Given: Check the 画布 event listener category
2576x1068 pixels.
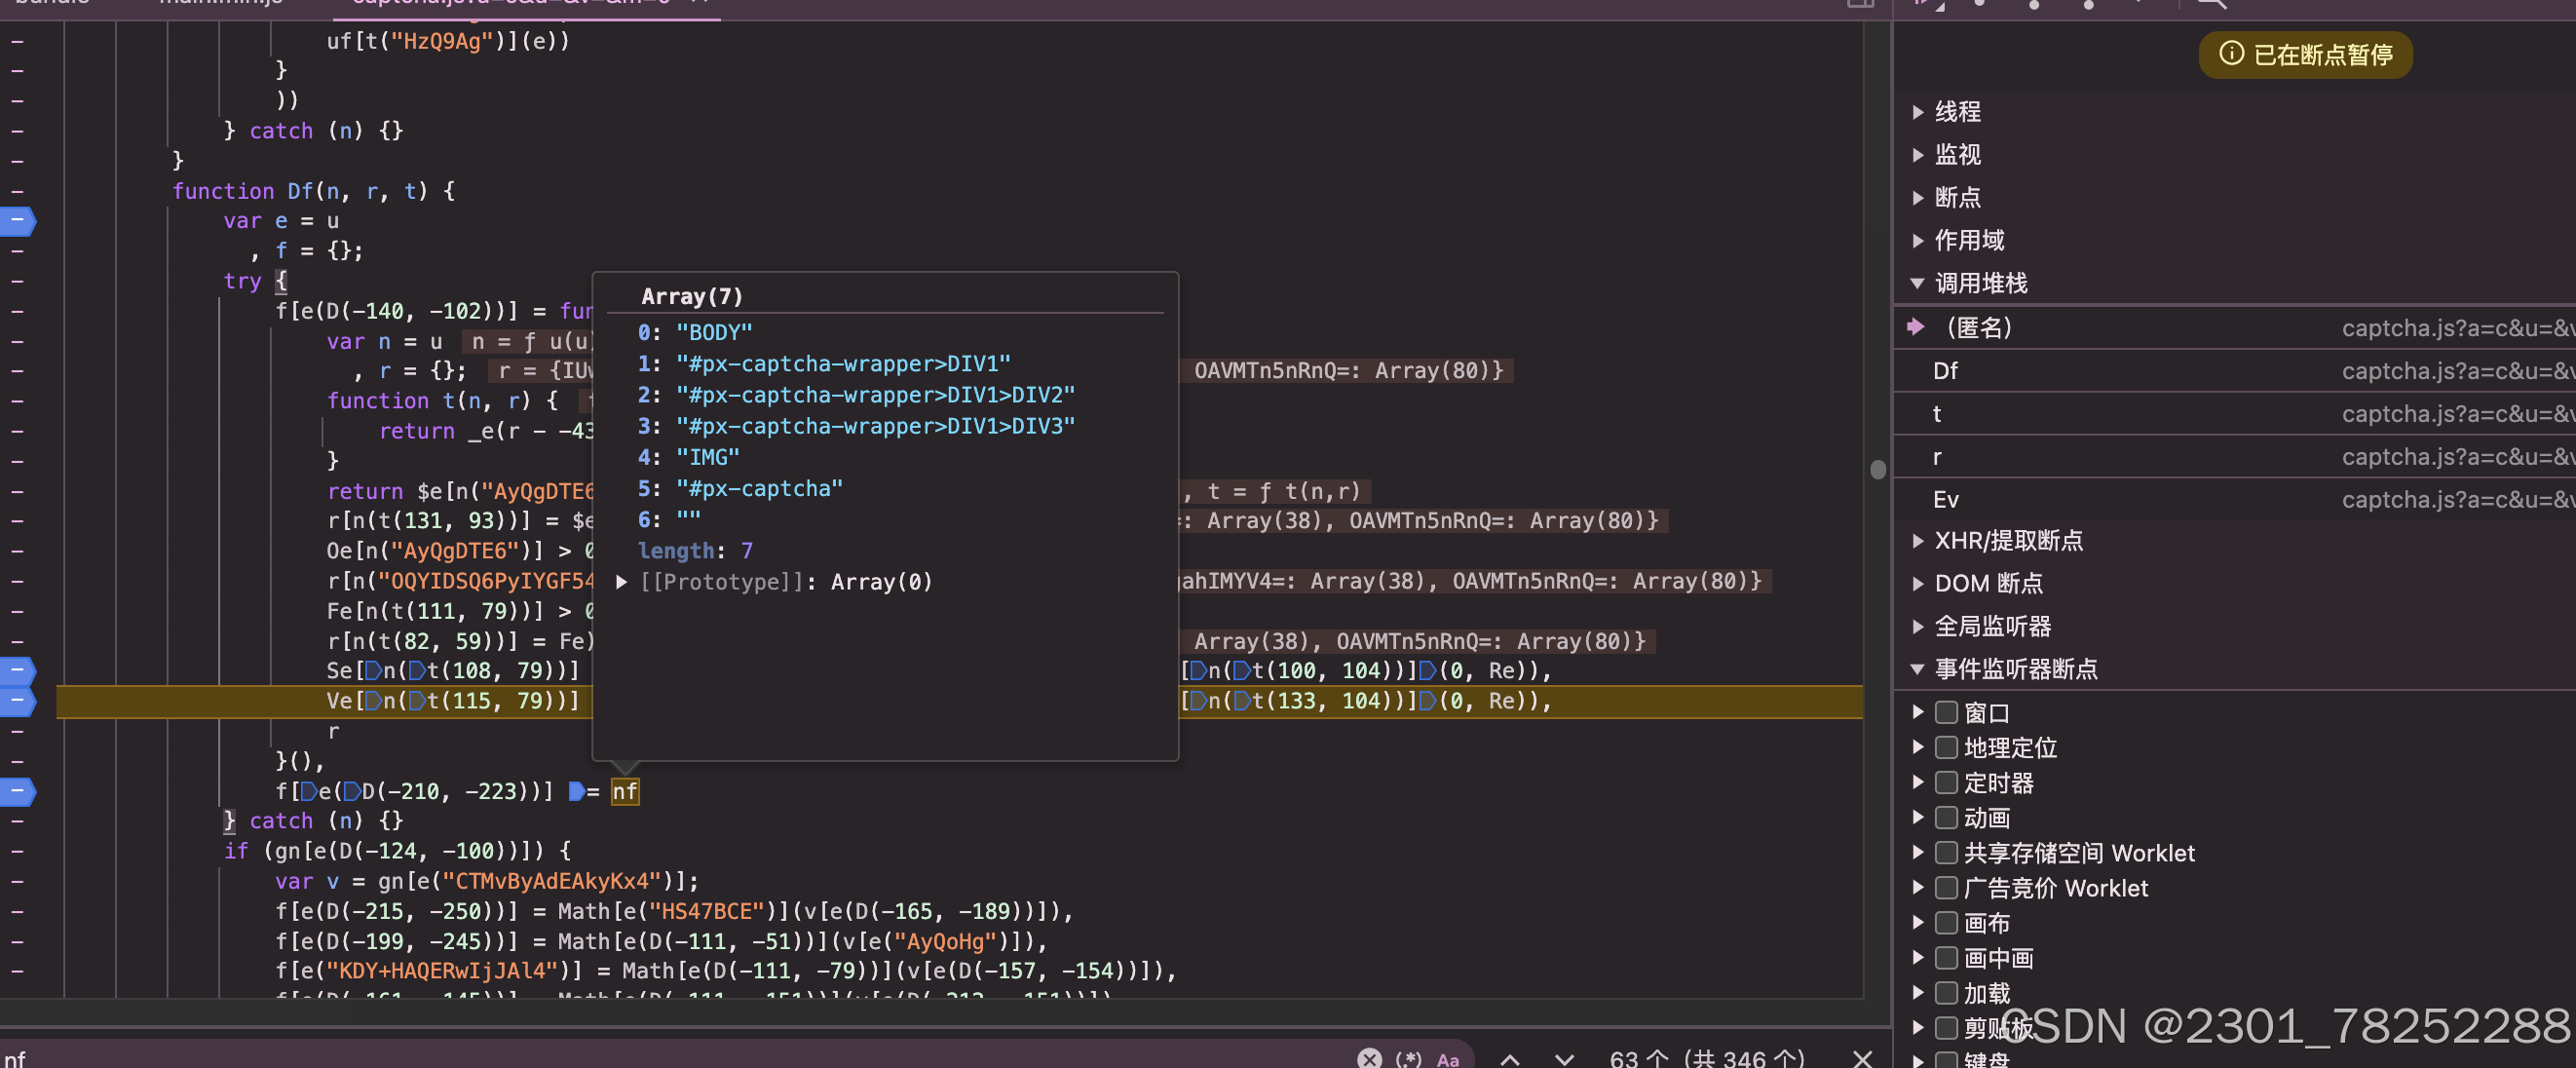Looking at the screenshot, I should coord(1945,922).
